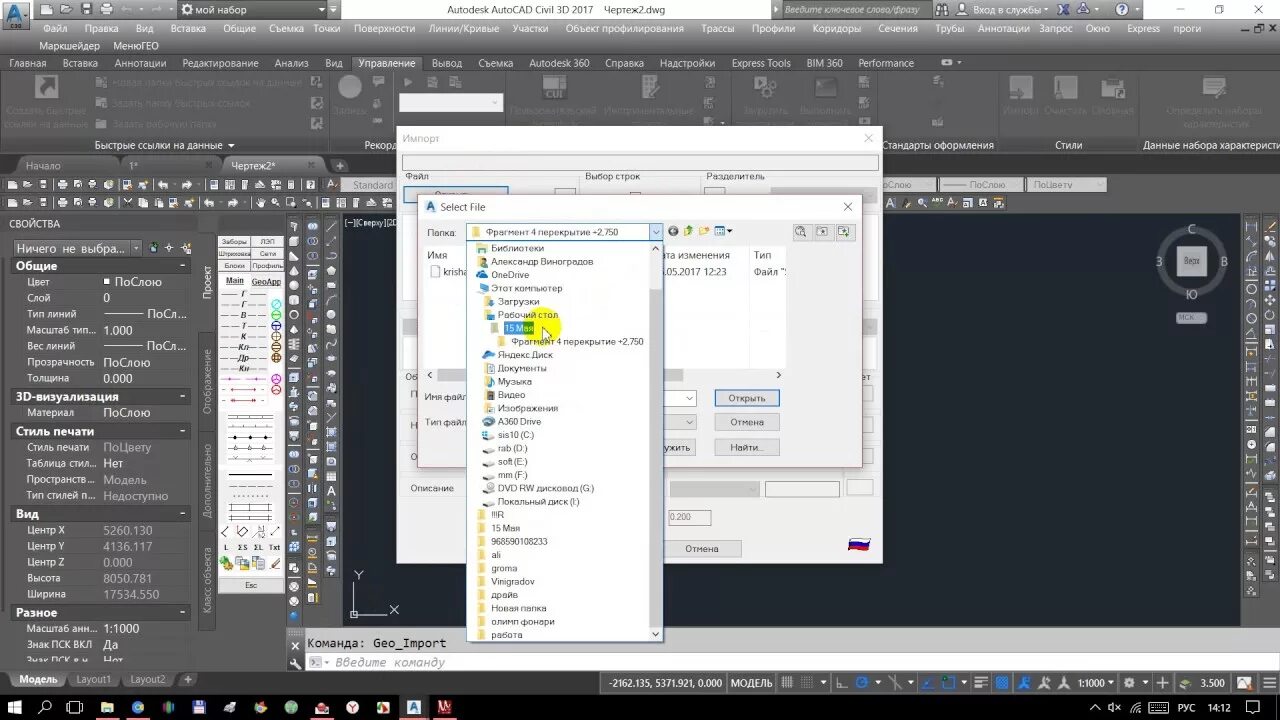Click the Отмена button in Select File
The image size is (1280, 720).
pyautogui.click(x=747, y=422)
